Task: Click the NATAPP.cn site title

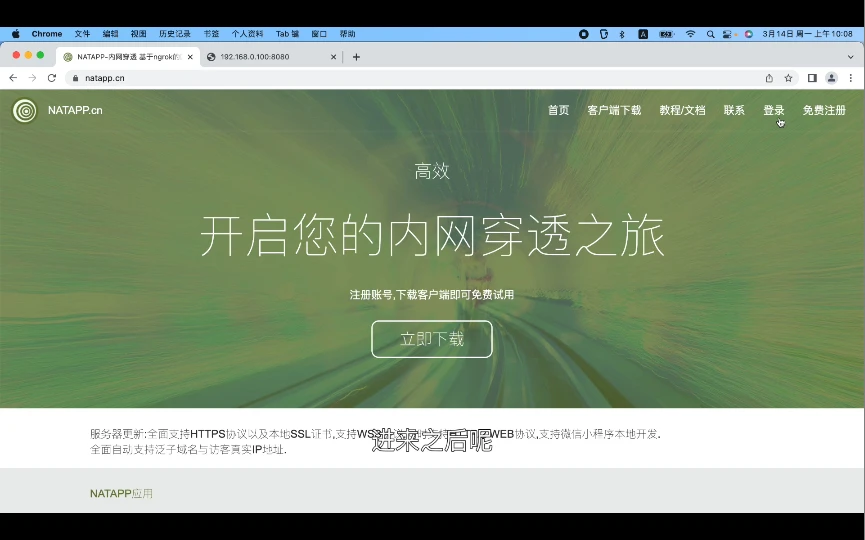Action: click(x=75, y=110)
